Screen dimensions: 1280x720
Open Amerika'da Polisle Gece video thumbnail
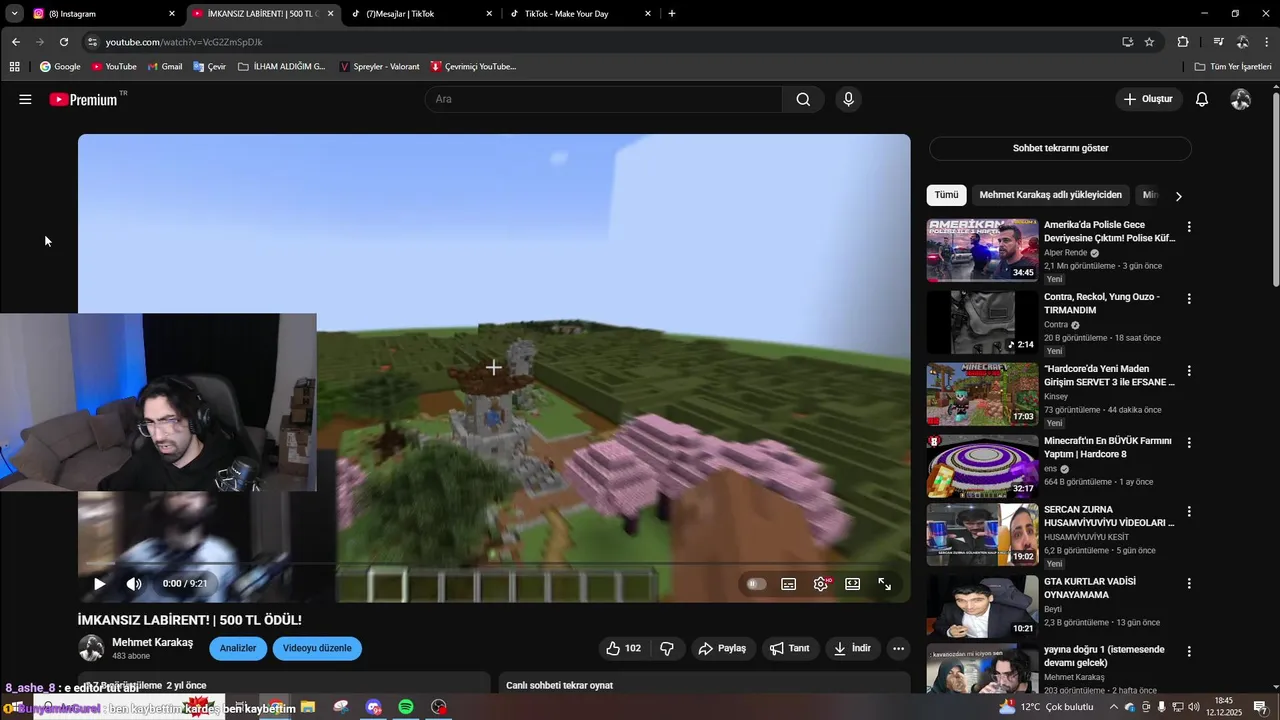pyautogui.click(x=982, y=250)
